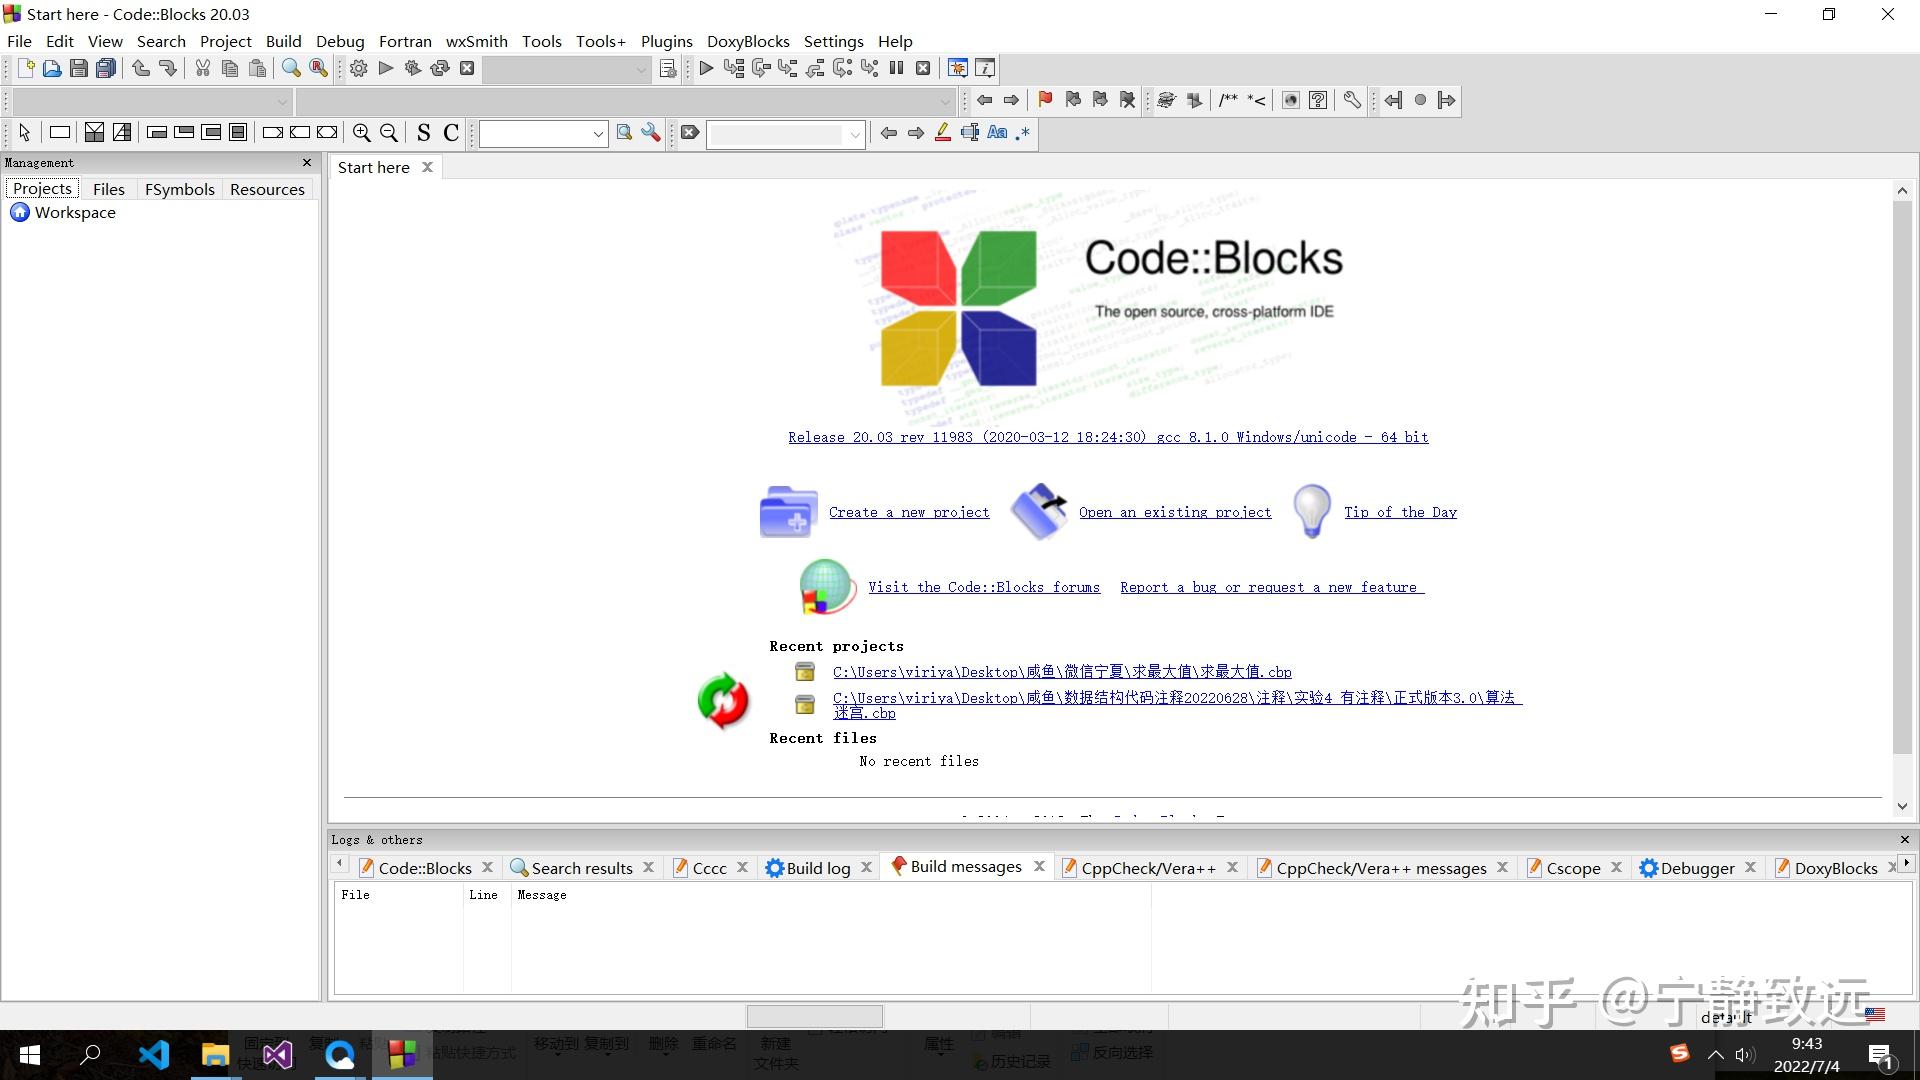Toggle regular expression .* search option

1023,132
